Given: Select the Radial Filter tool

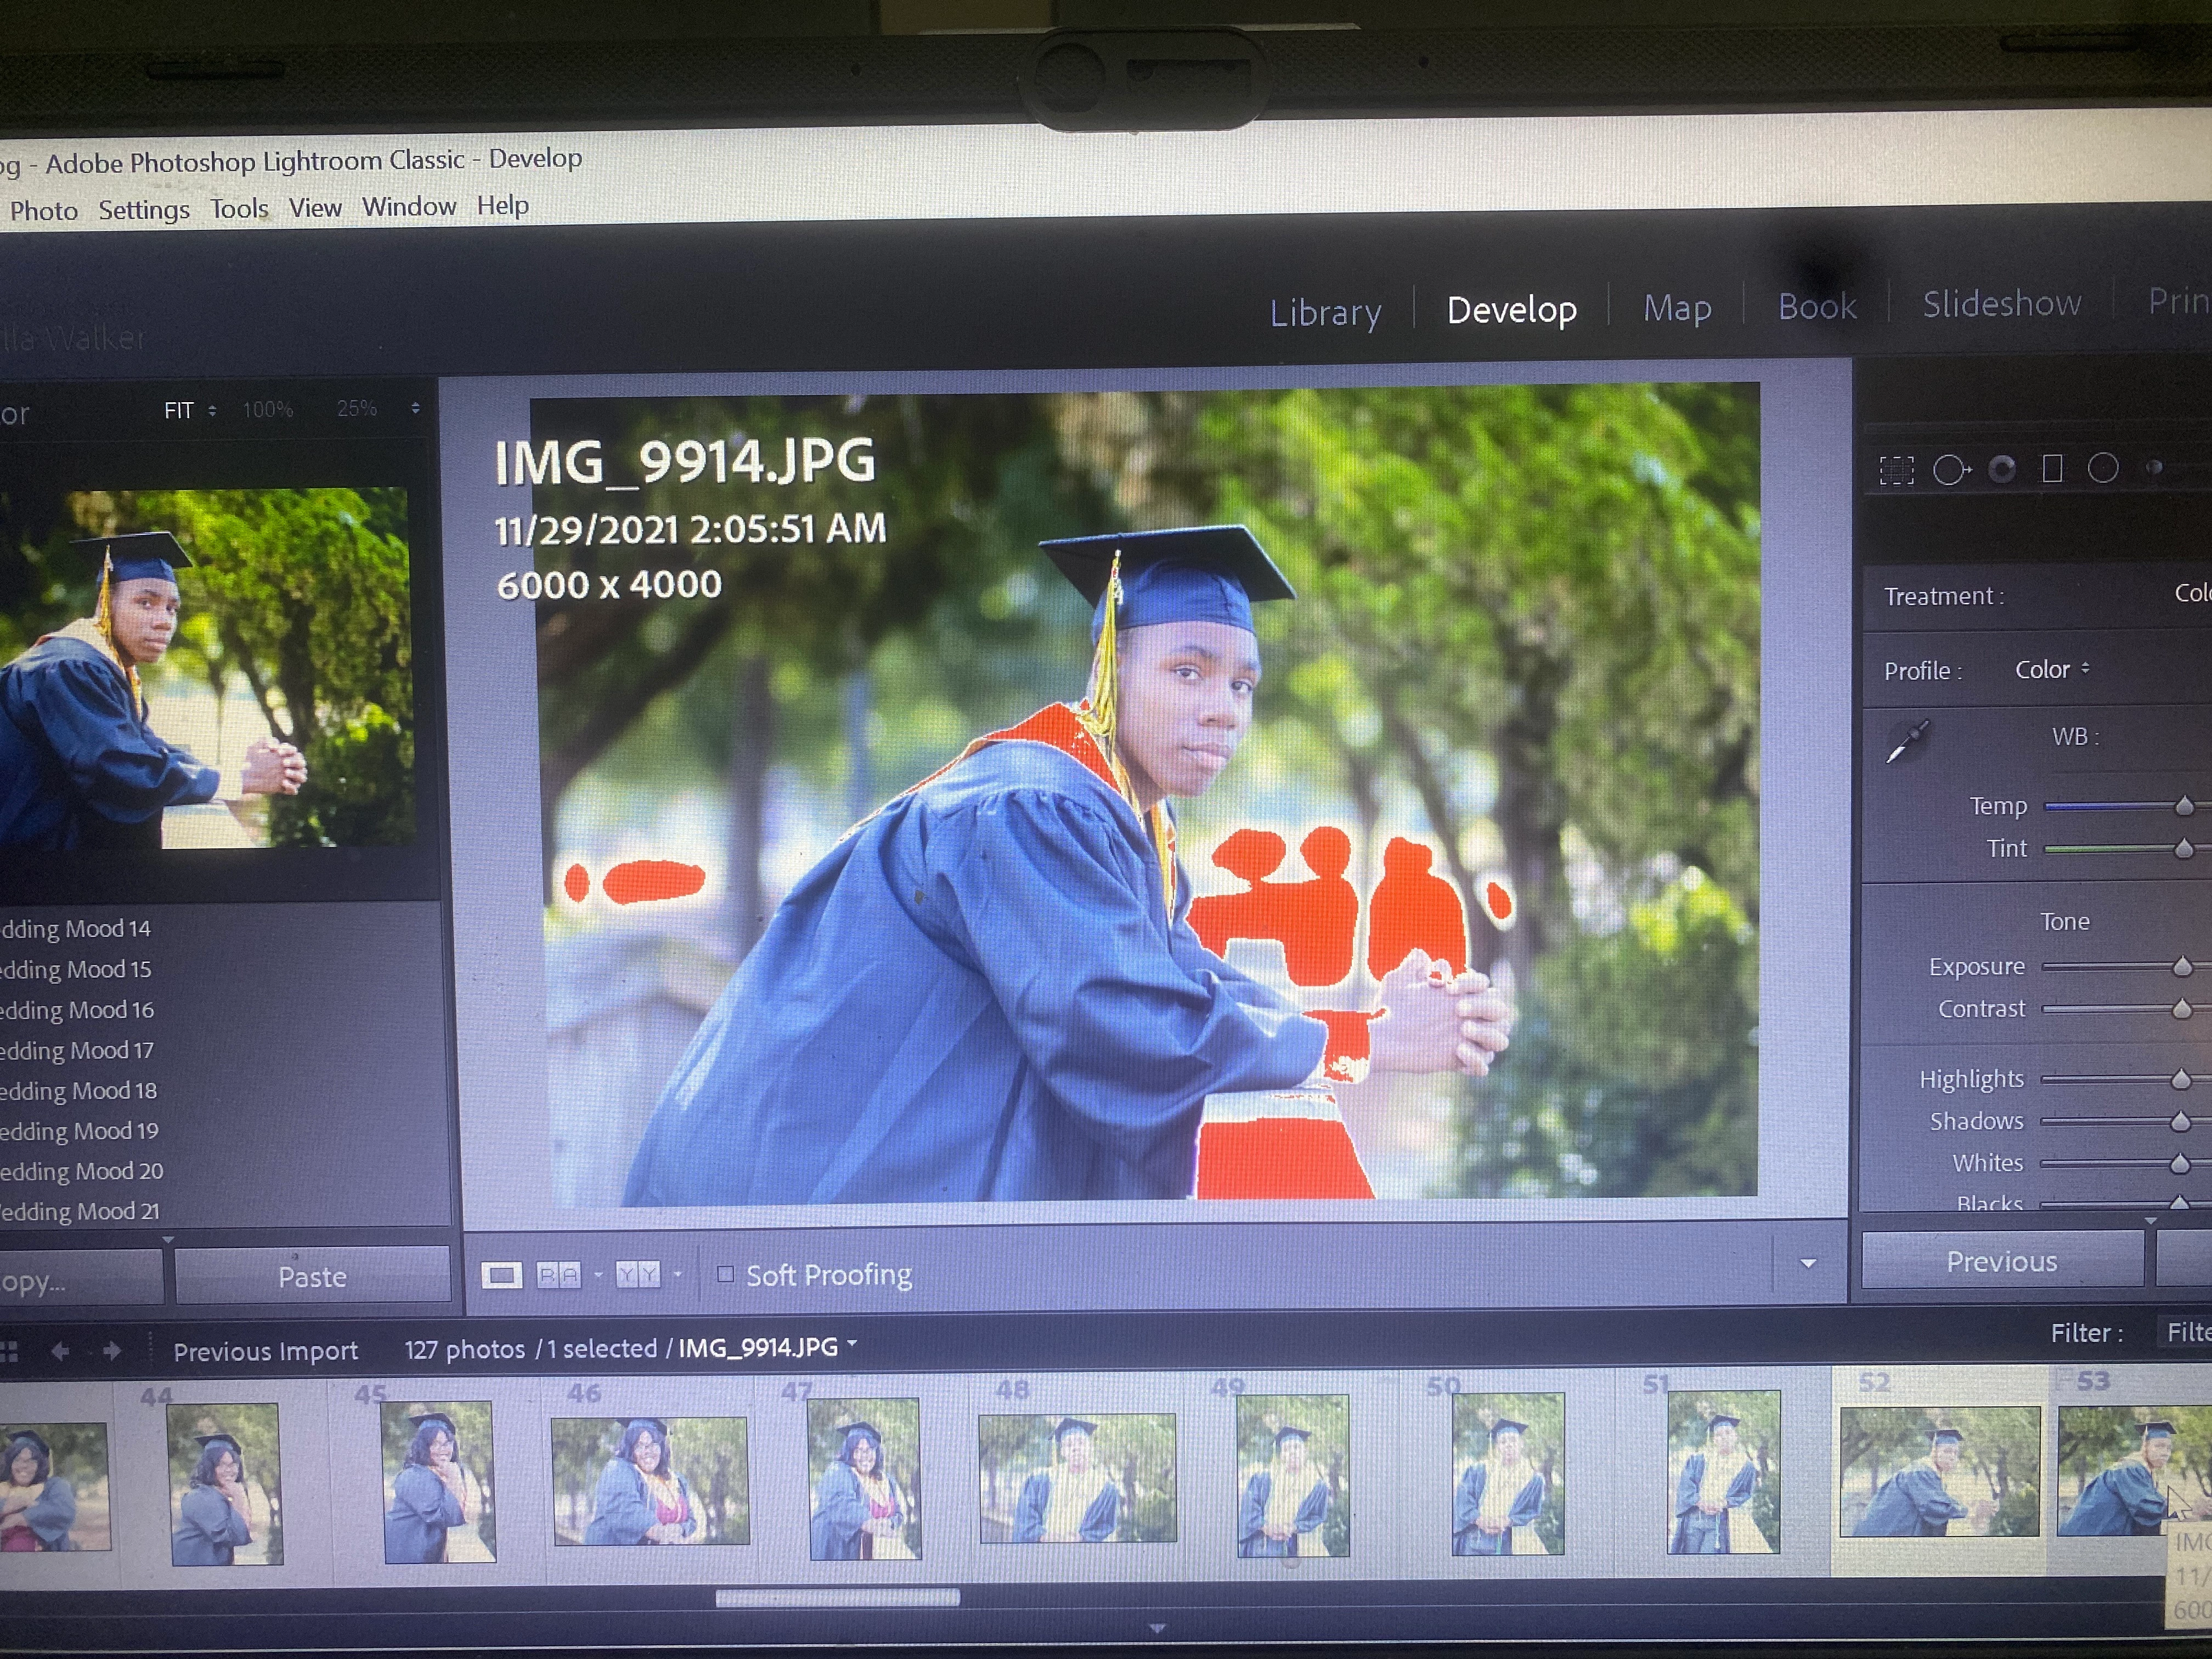Looking at the screenshot, I should (2103, 468).
